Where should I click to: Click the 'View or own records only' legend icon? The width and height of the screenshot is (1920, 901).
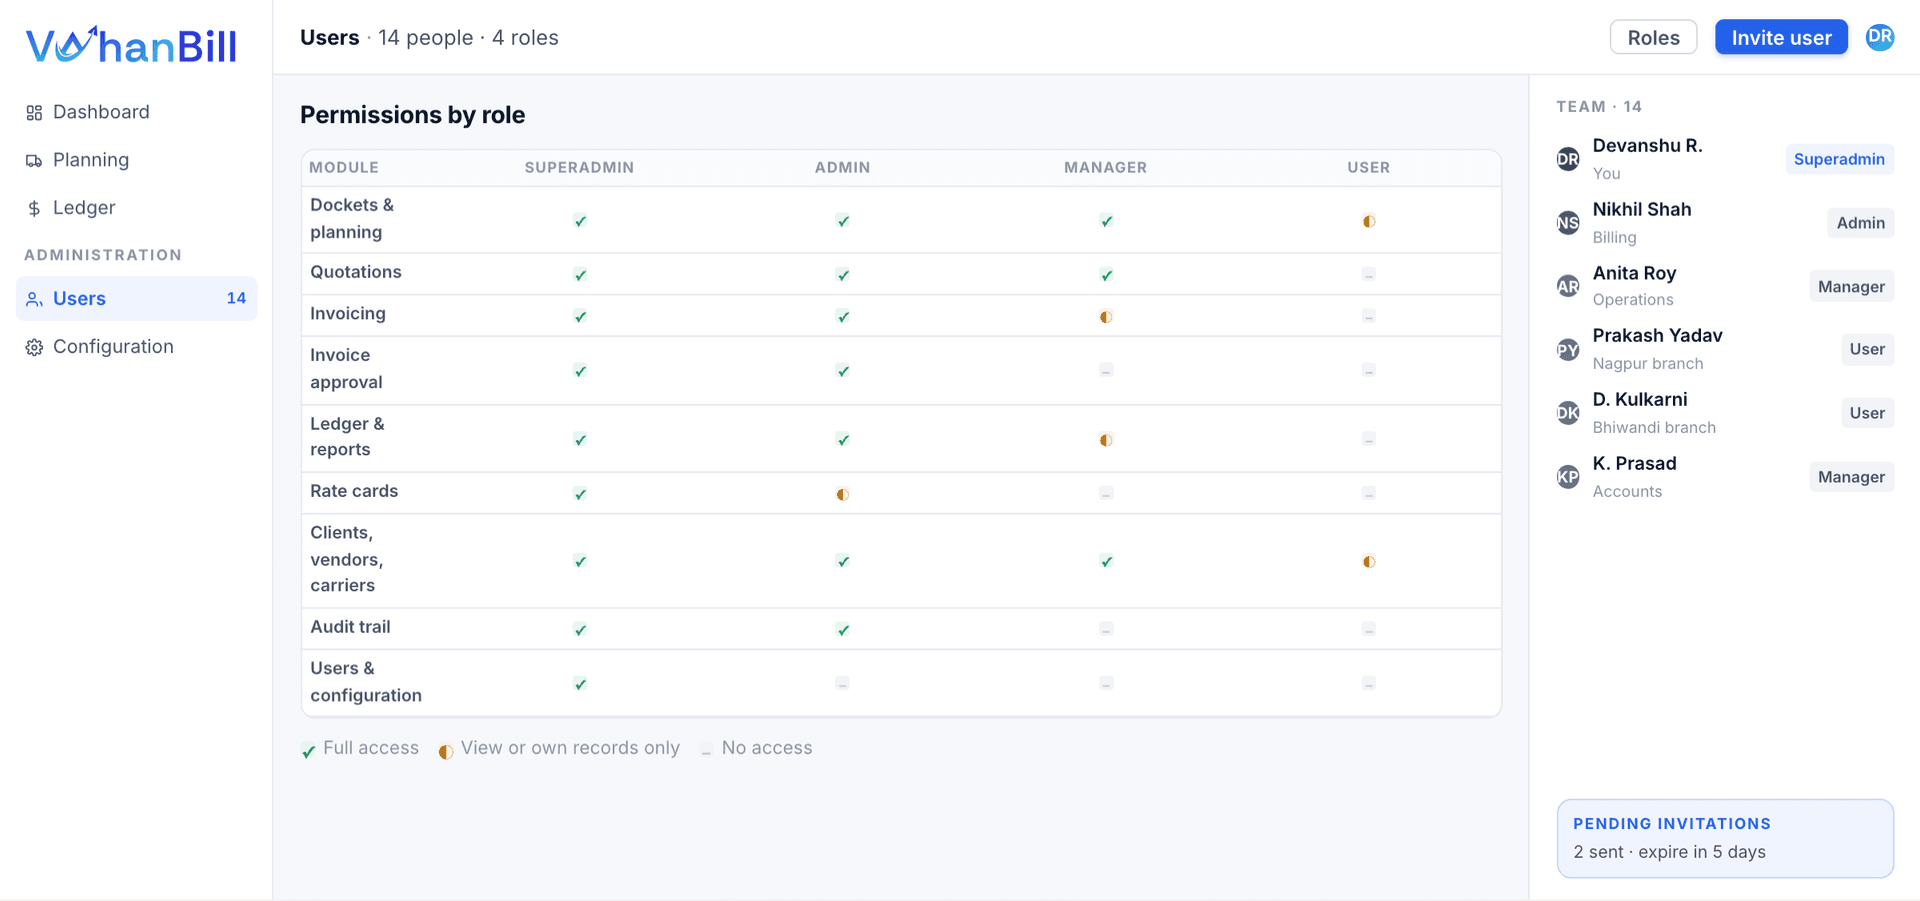coord(446,751)
